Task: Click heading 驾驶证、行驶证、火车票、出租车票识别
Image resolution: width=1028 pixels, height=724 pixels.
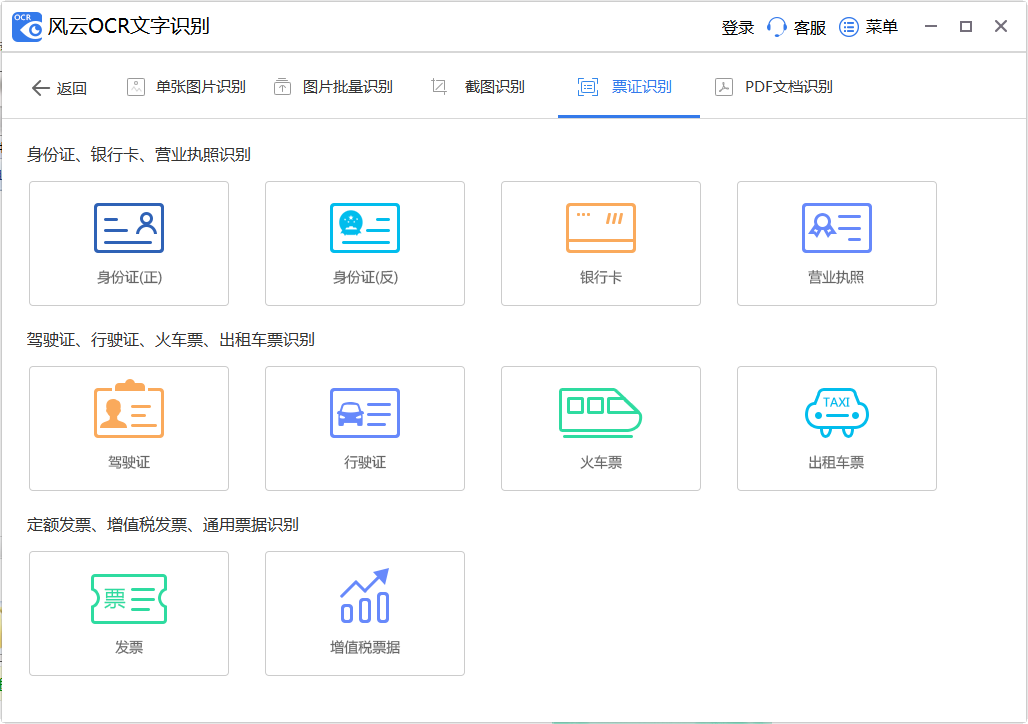Action: [170, 340]
